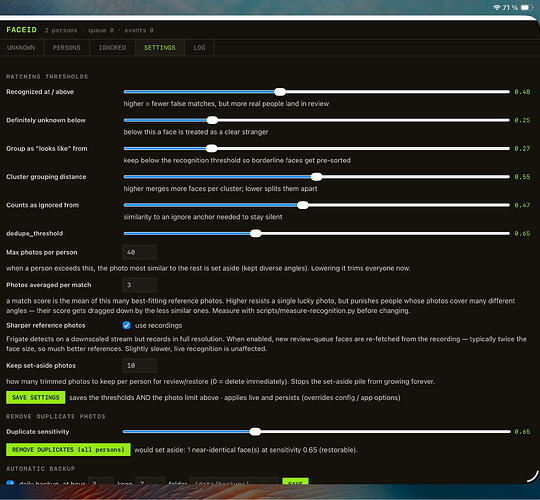Open the UNKNOWN tab

(21, 48)
